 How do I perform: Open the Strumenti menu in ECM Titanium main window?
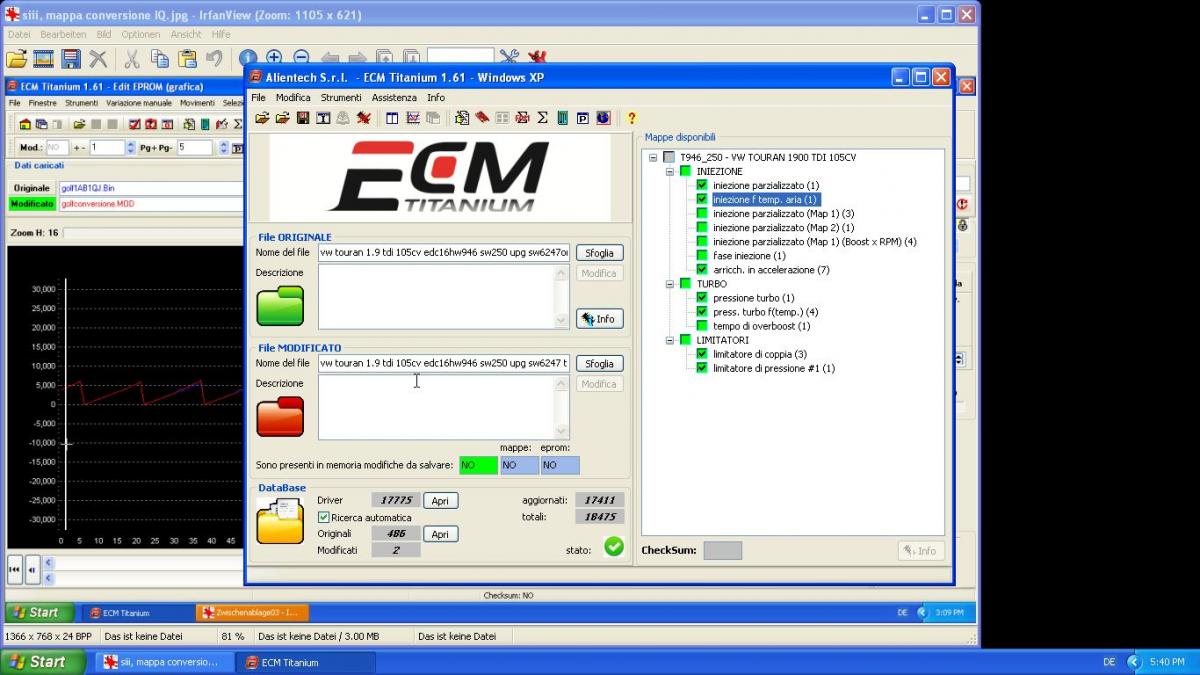pos(341,98)
